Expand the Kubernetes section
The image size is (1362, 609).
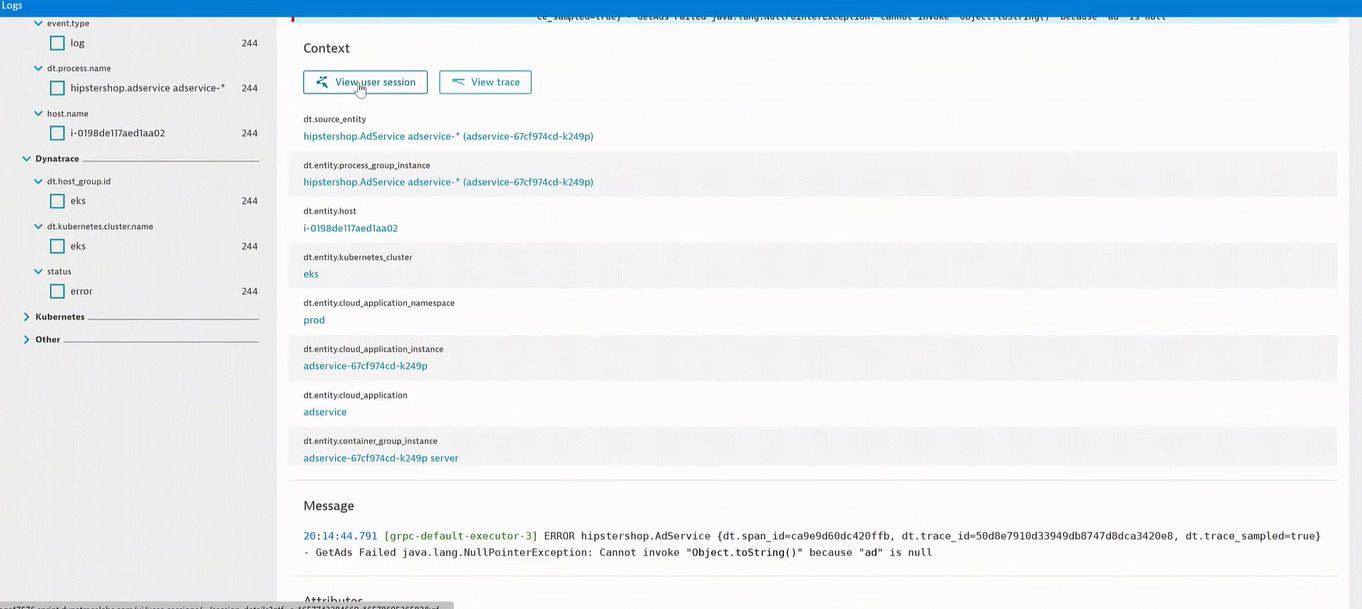tap(27, 316)
